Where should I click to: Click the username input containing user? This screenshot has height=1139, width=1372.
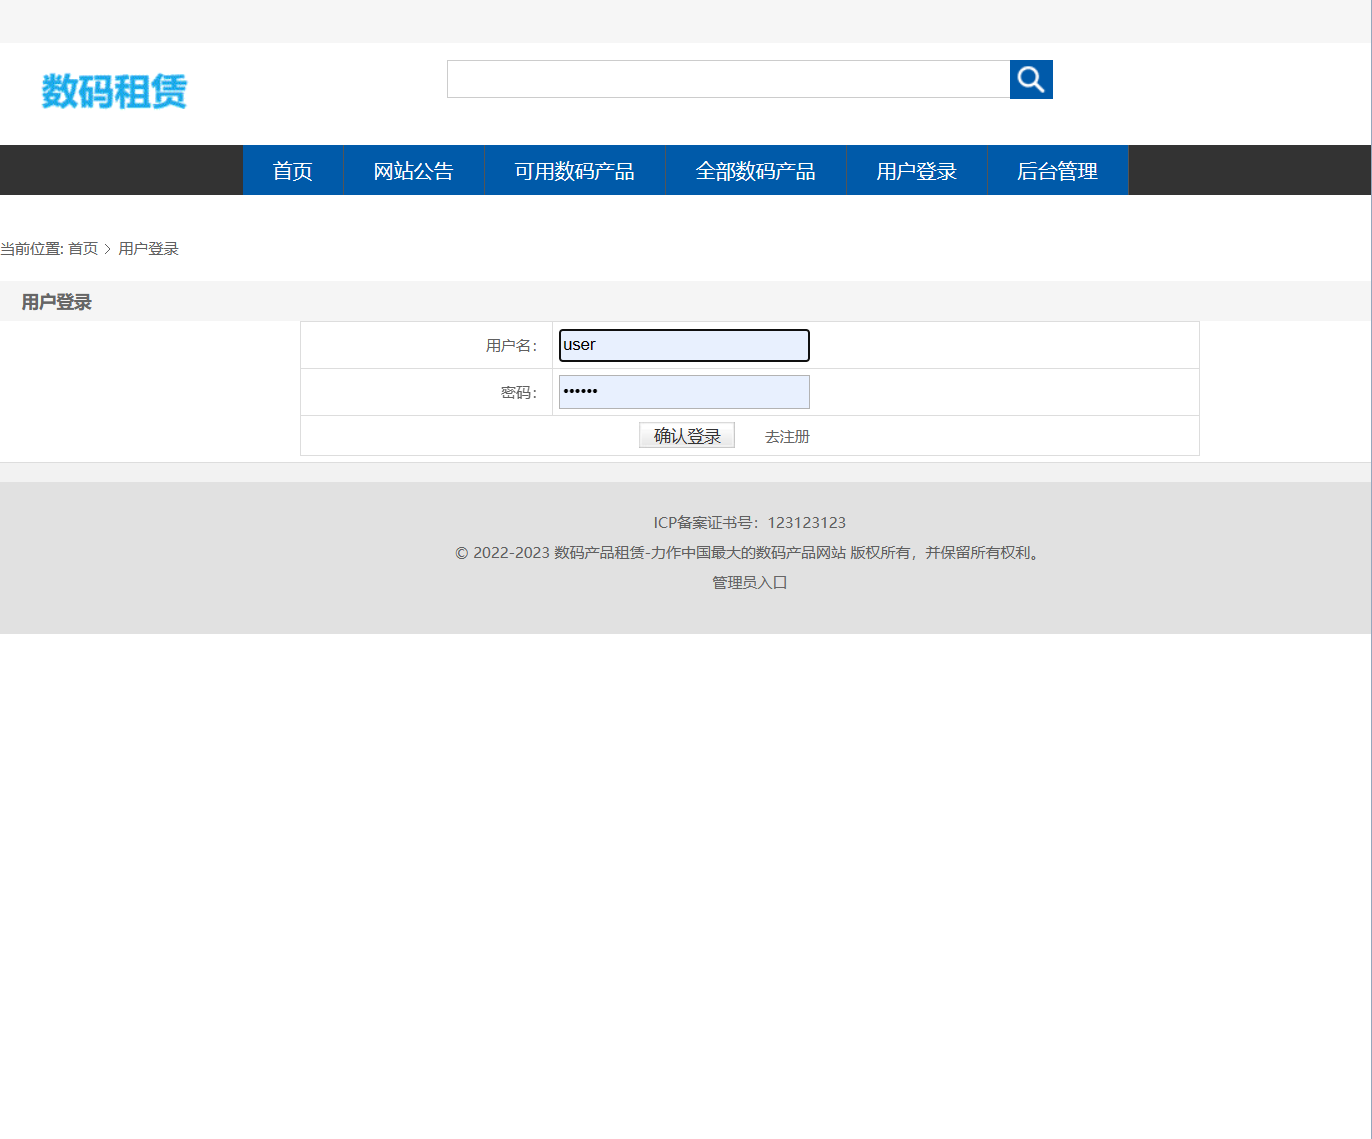(x=683, y=344)
